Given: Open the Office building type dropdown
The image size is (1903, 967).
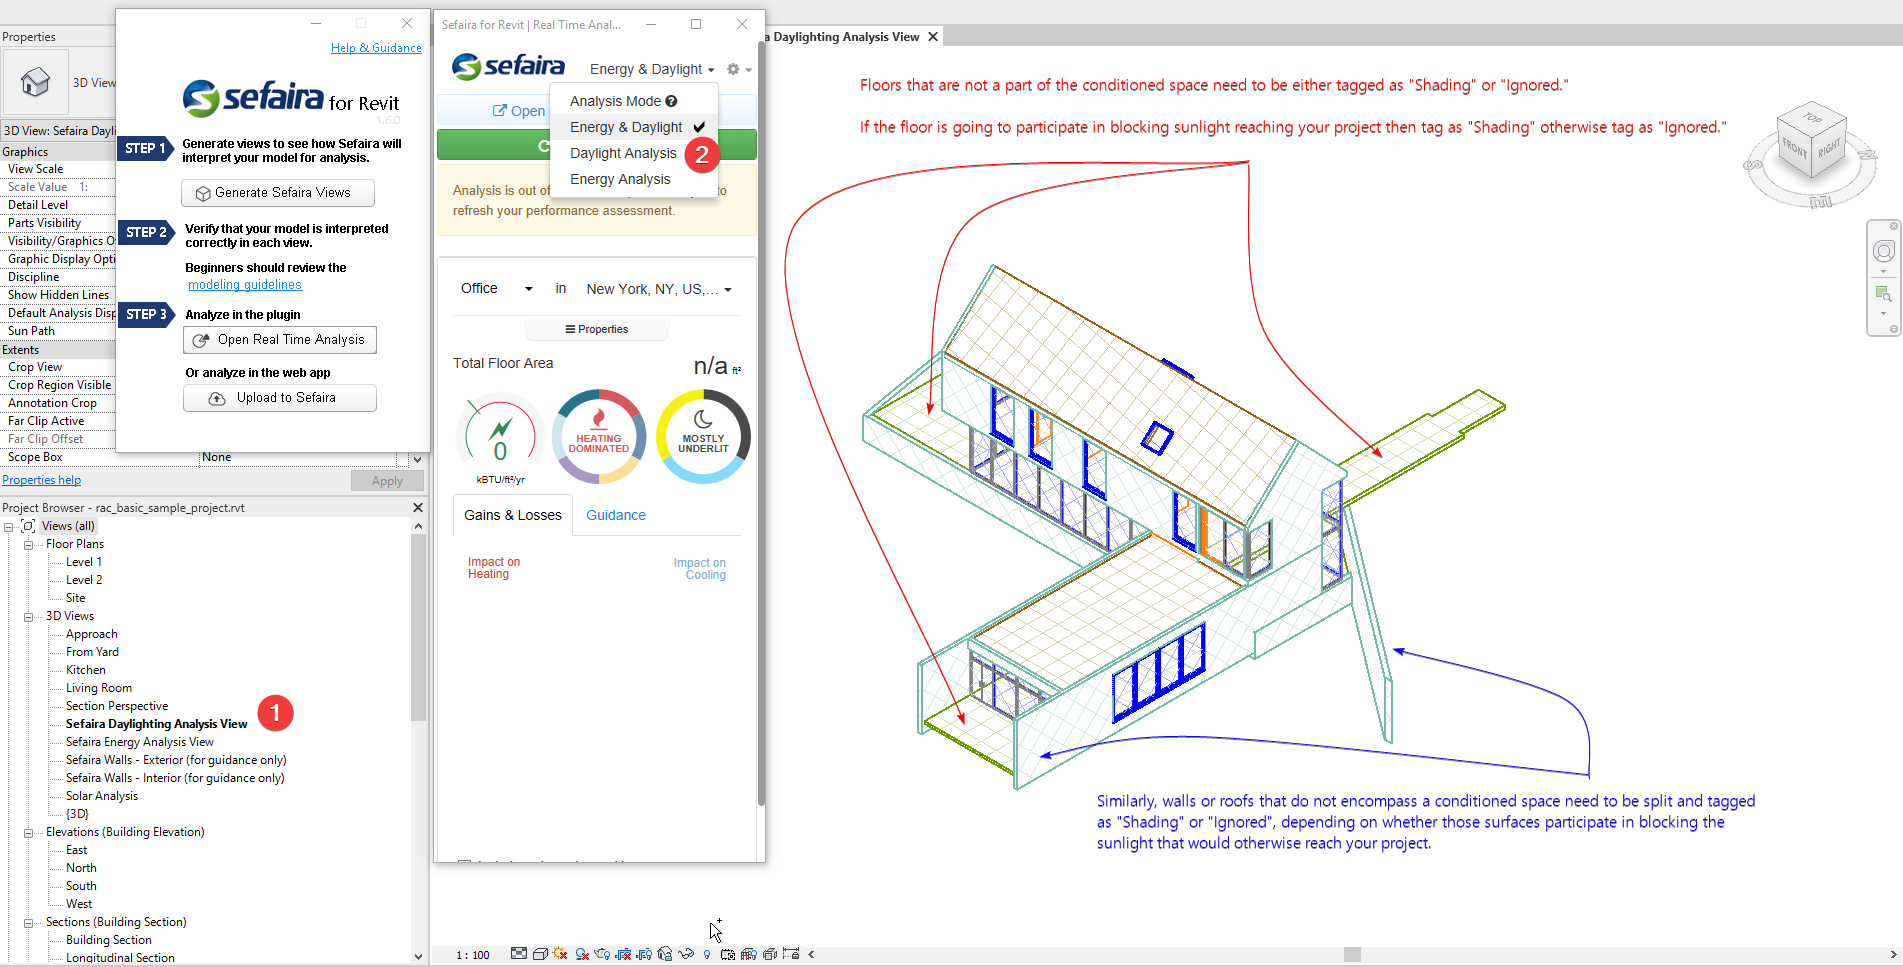Looking at the screenshot, I should click(x=497, y=289).
